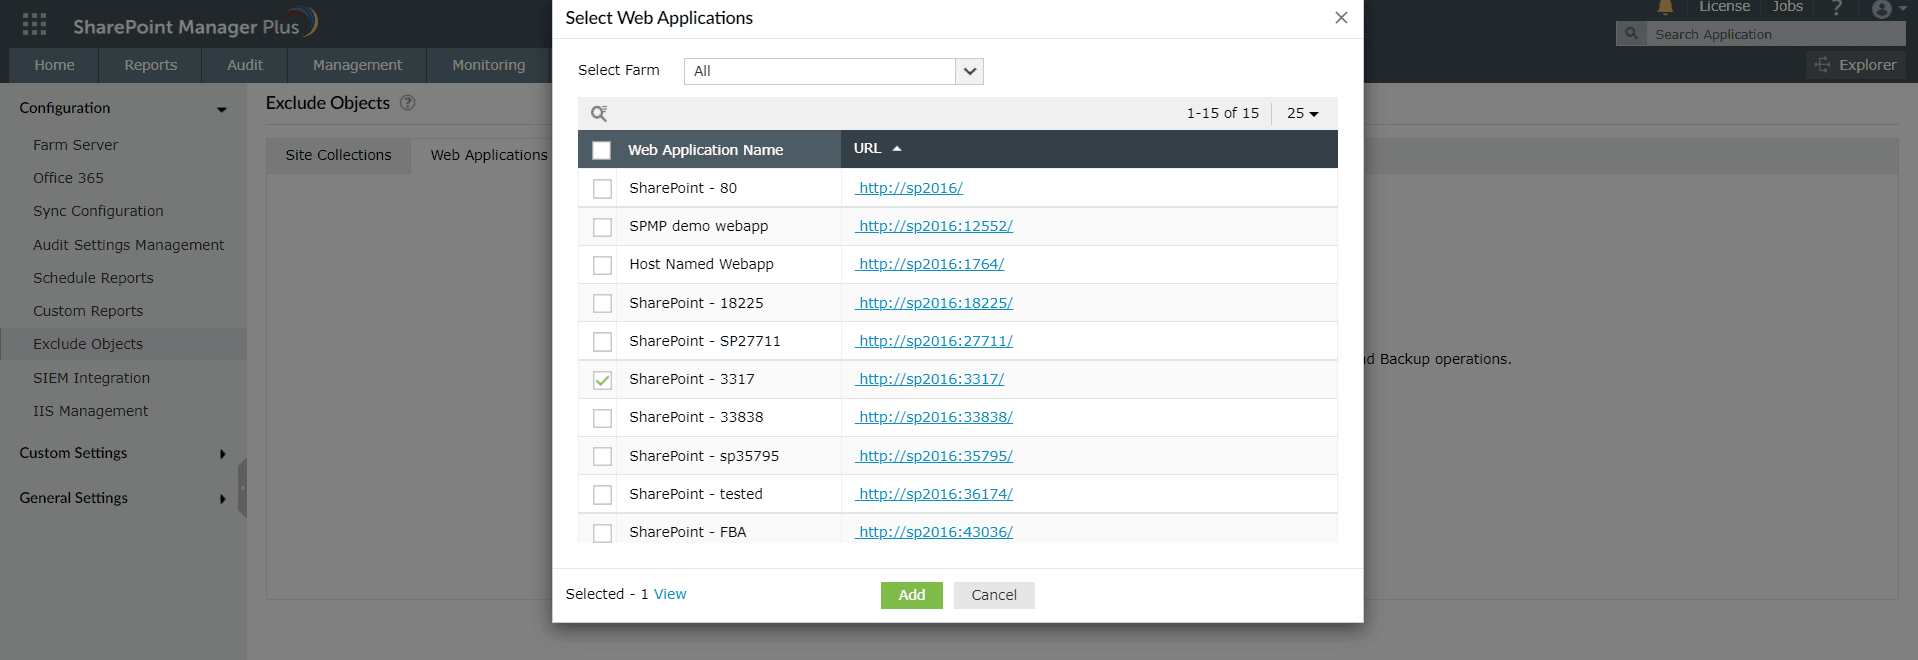Check the SharePoint - tested checkbox
The height and width of the screenshot is (660, 1918).
tap(602, 495)
